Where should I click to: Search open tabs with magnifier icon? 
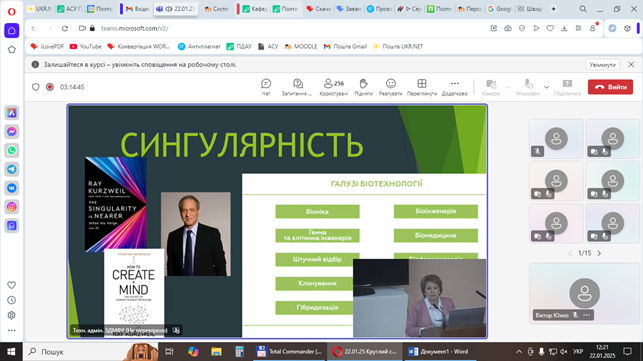click(583, 9)
